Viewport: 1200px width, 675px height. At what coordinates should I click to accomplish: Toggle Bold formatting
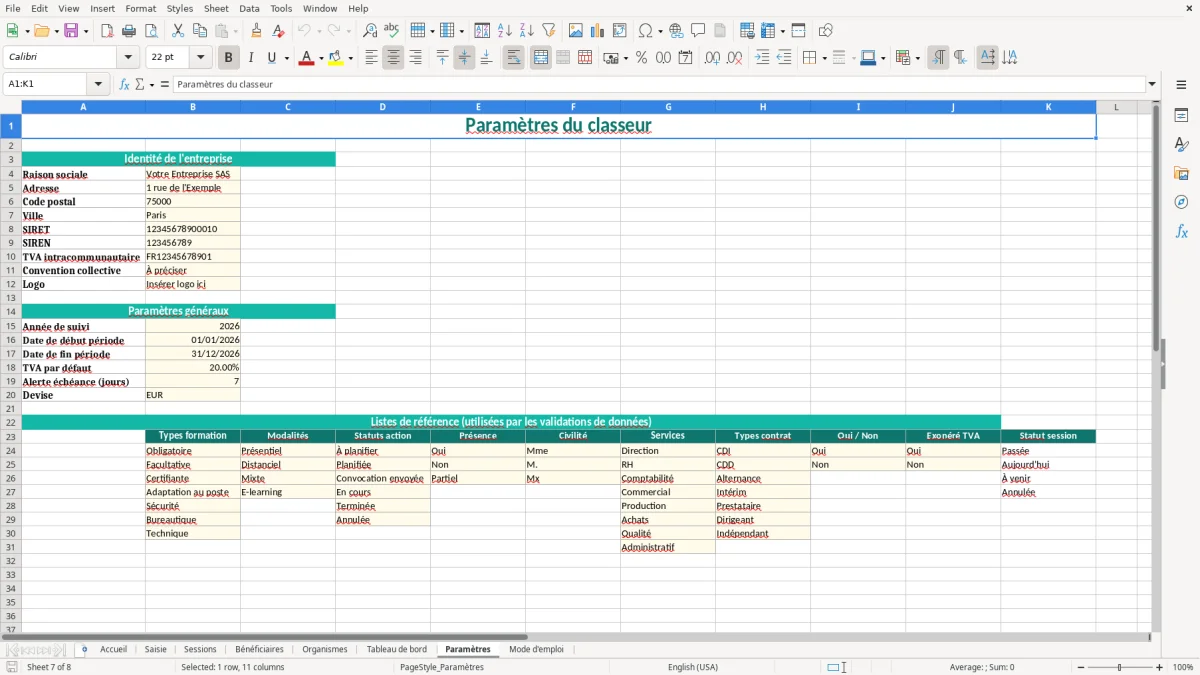(228, 58)
